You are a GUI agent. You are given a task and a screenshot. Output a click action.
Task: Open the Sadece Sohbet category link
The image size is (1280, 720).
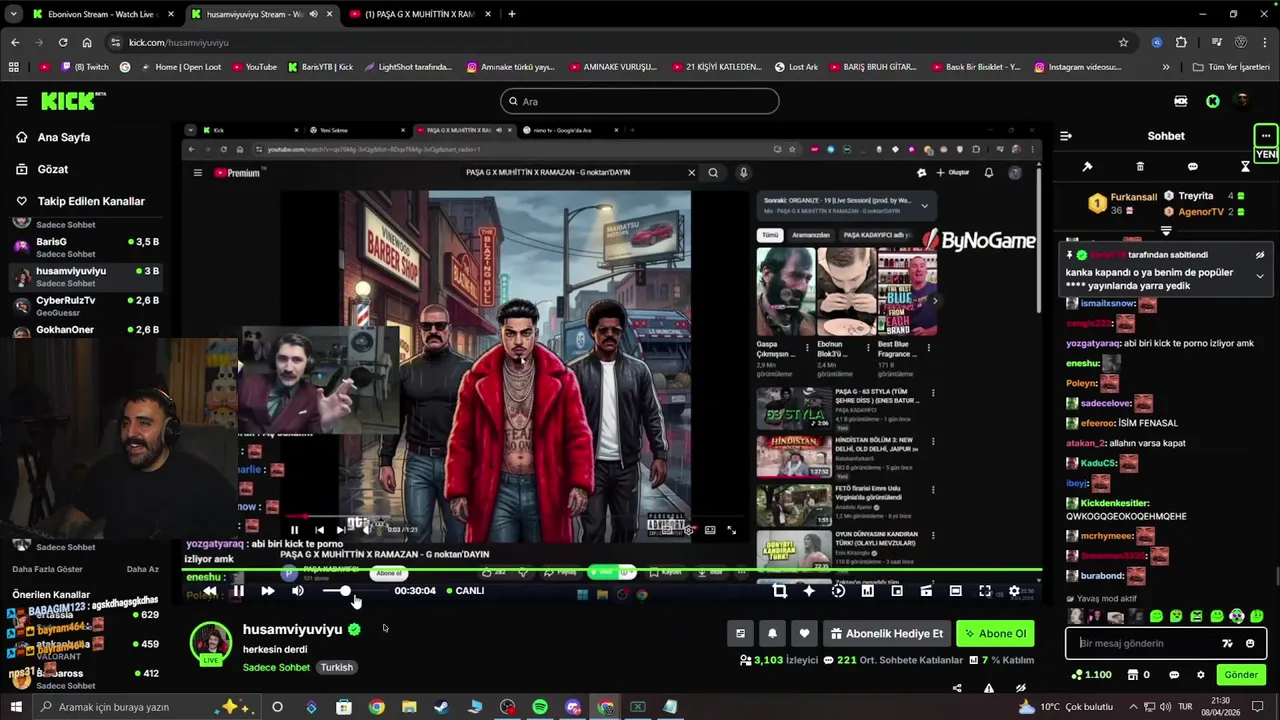click(x=276, y=667)
